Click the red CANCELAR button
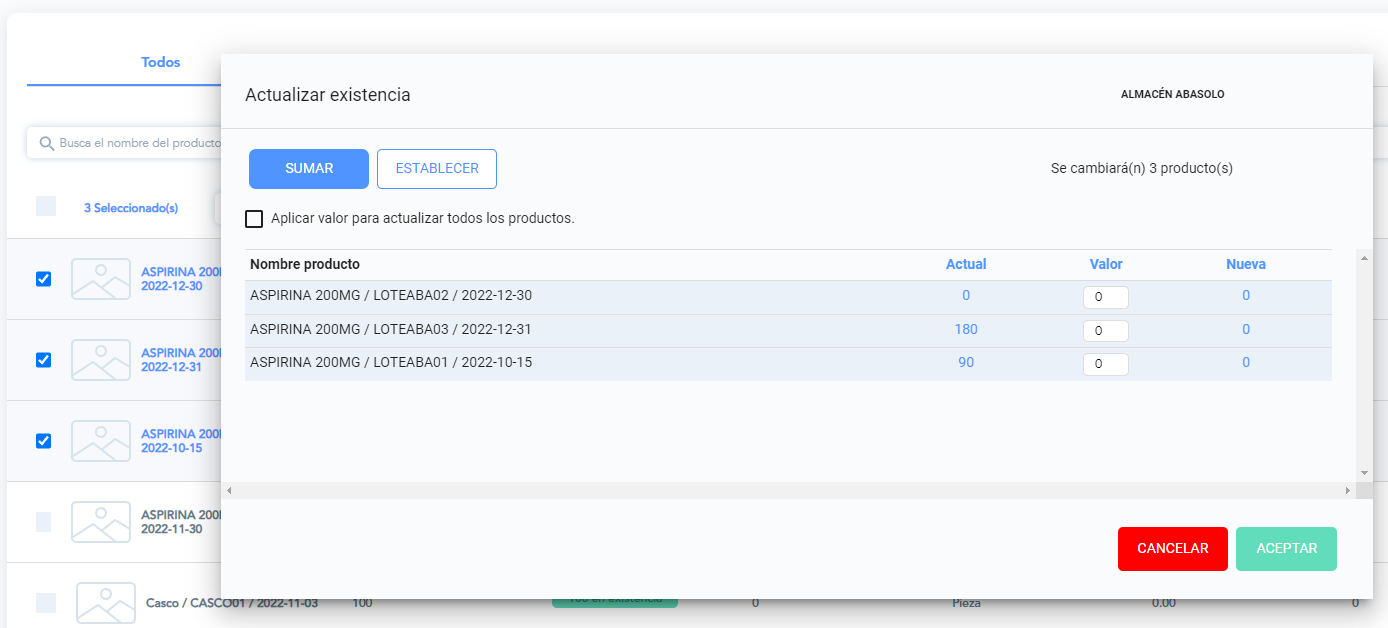 (x=1173, y=549)
